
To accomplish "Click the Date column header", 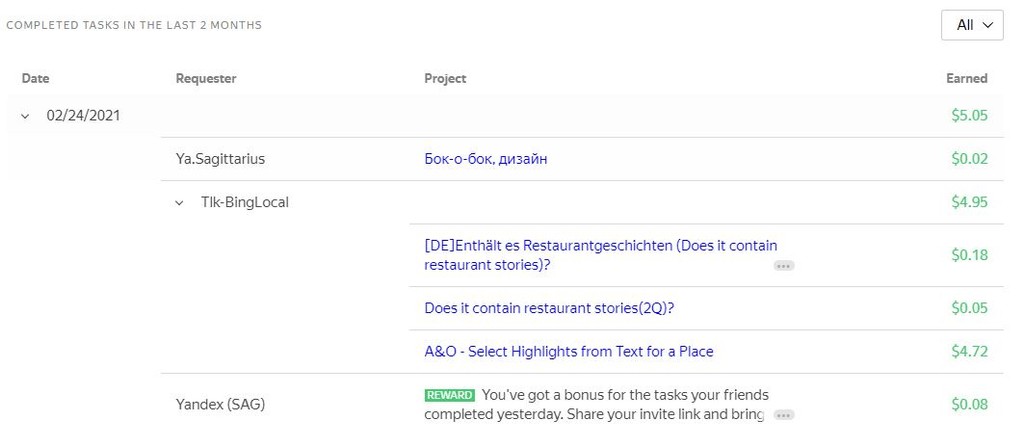I will point(35,78).
